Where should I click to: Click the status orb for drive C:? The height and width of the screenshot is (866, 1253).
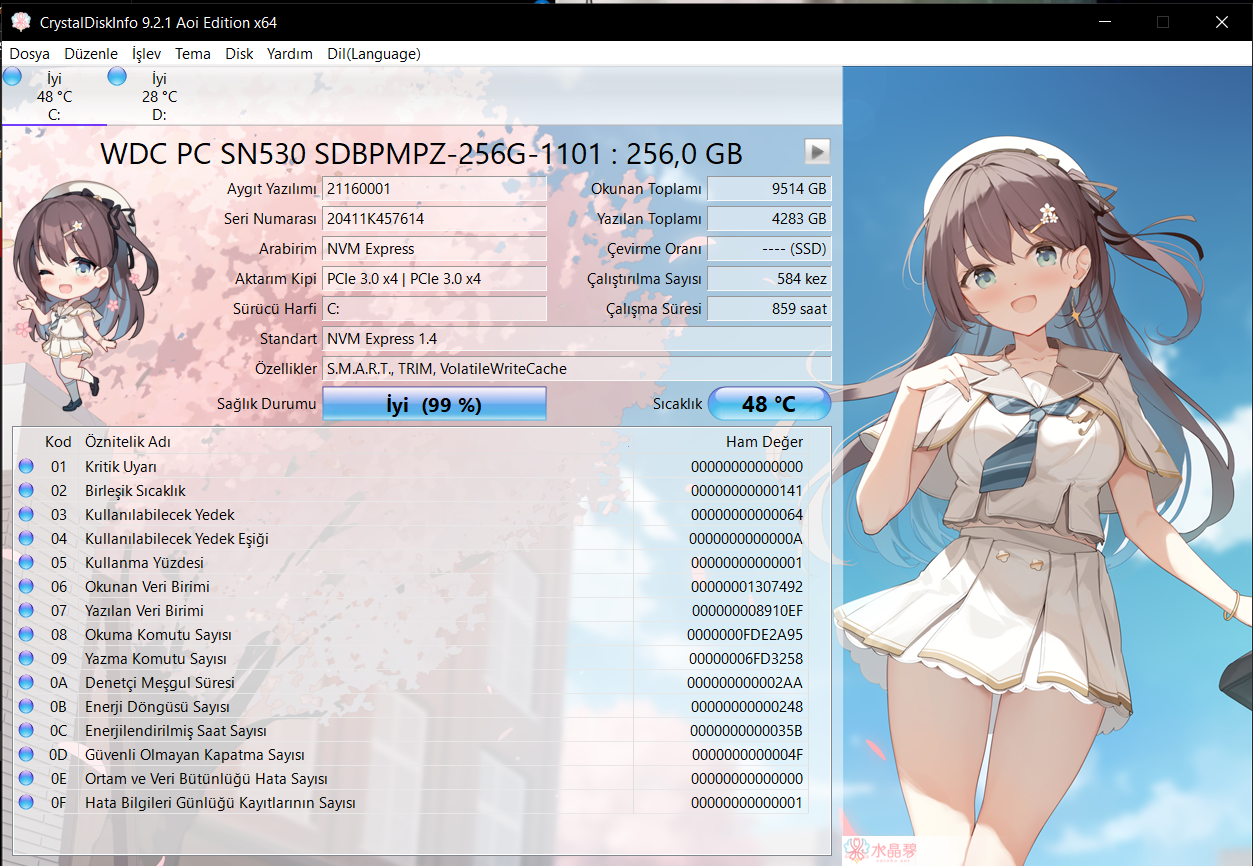(12, 77)
